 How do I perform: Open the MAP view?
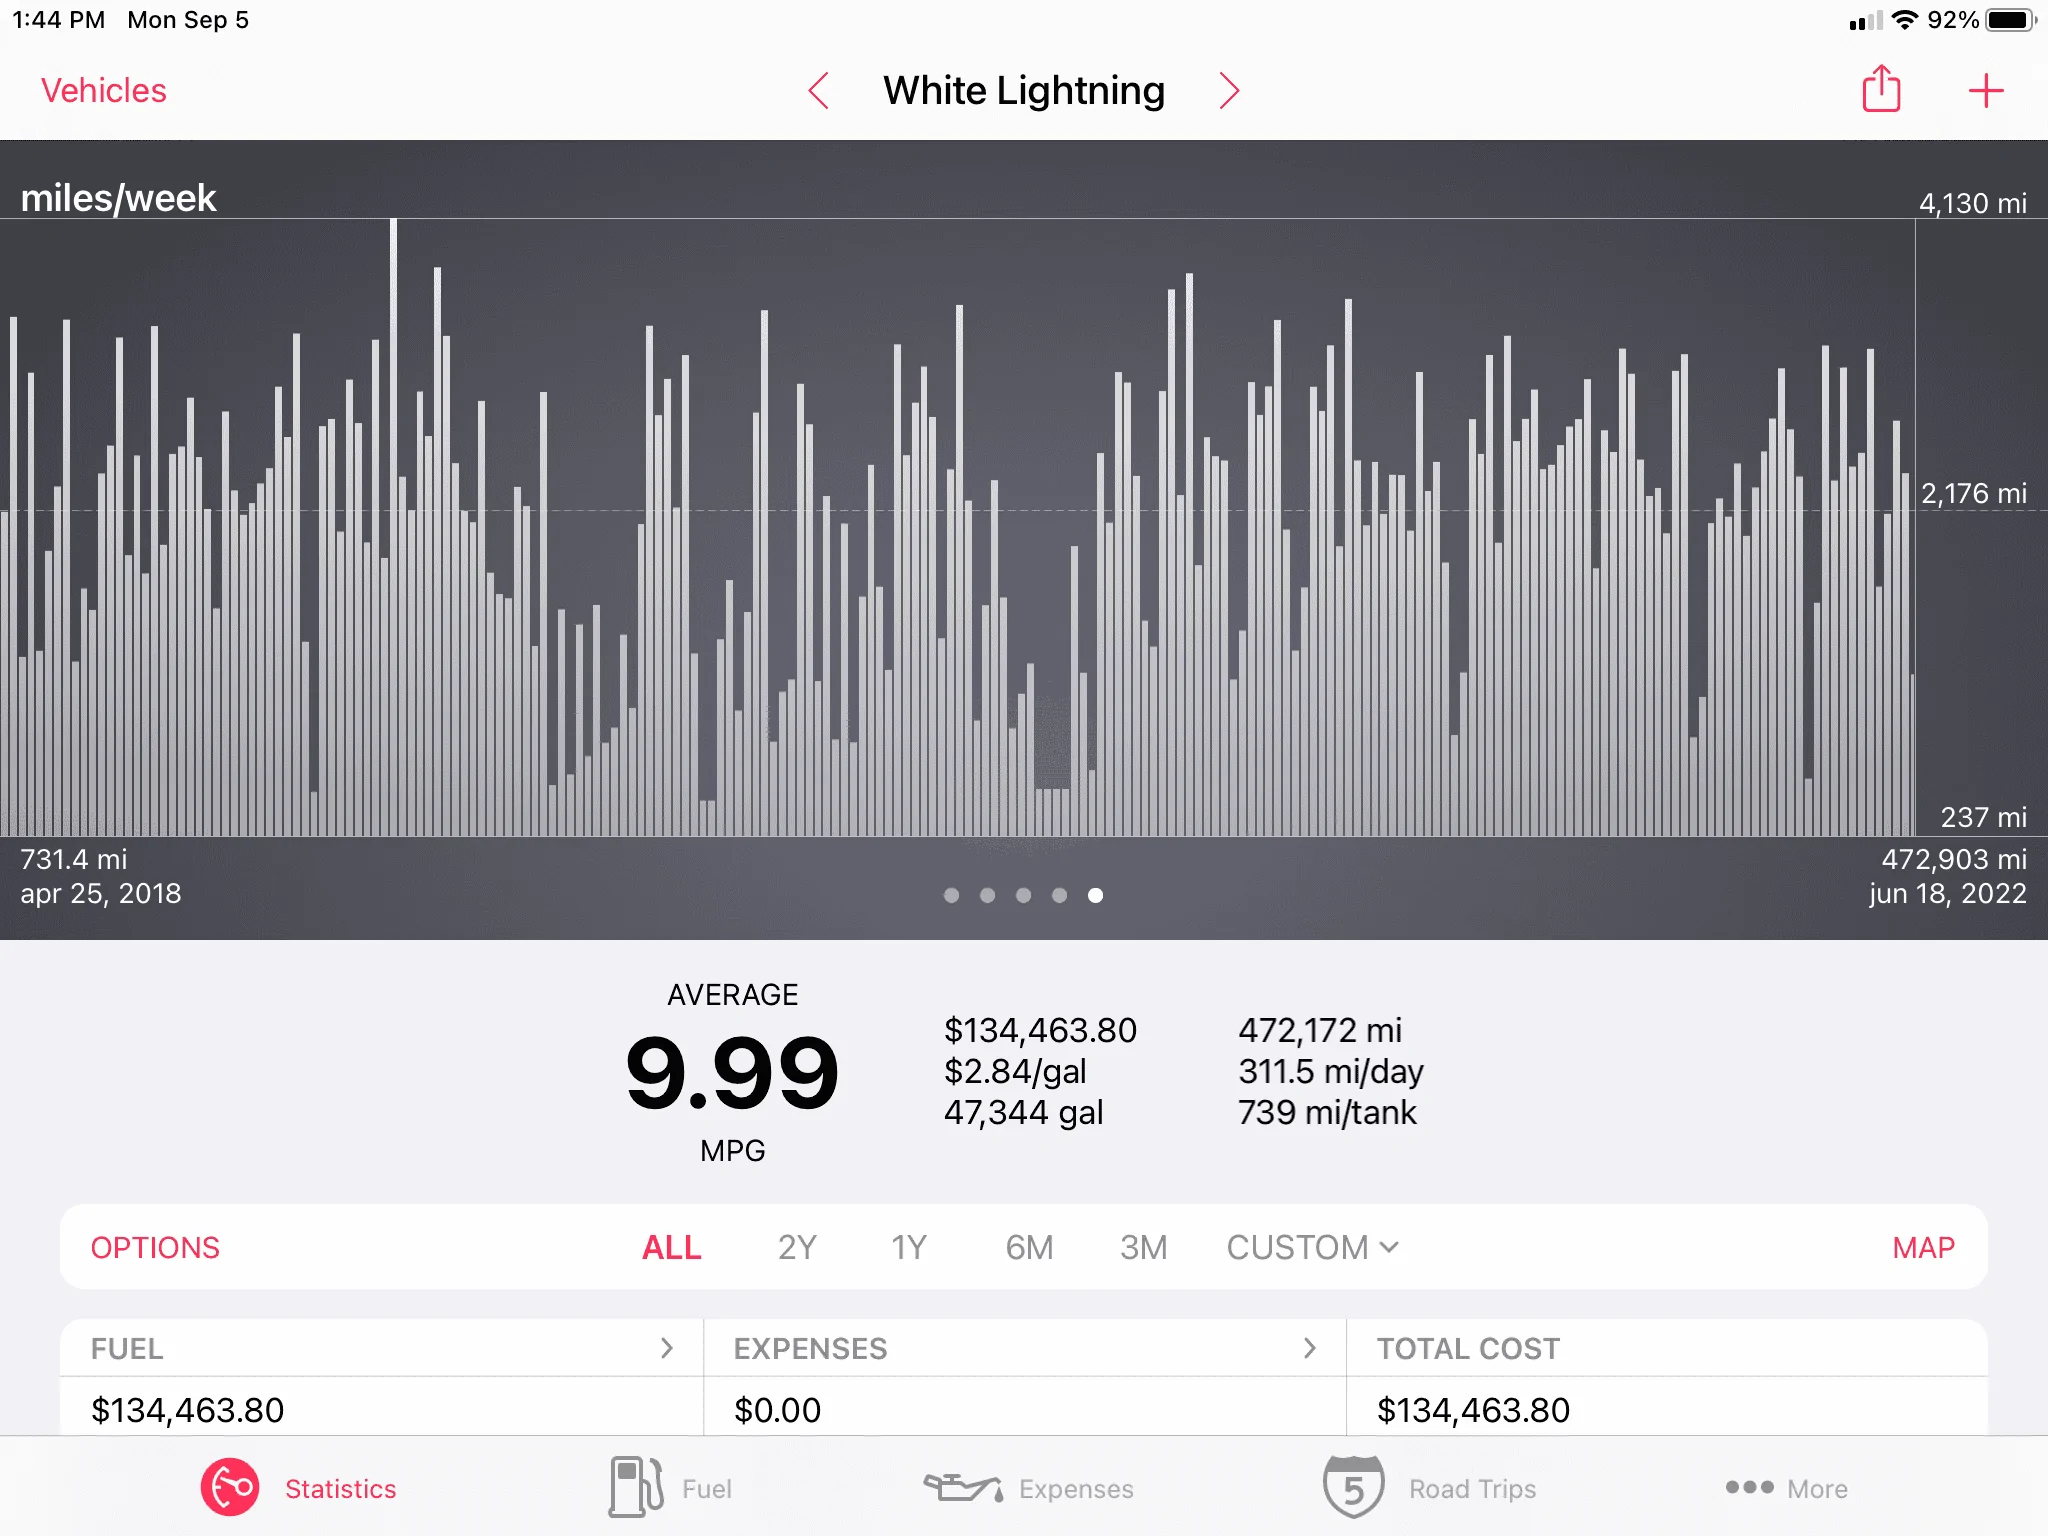1923,1247
